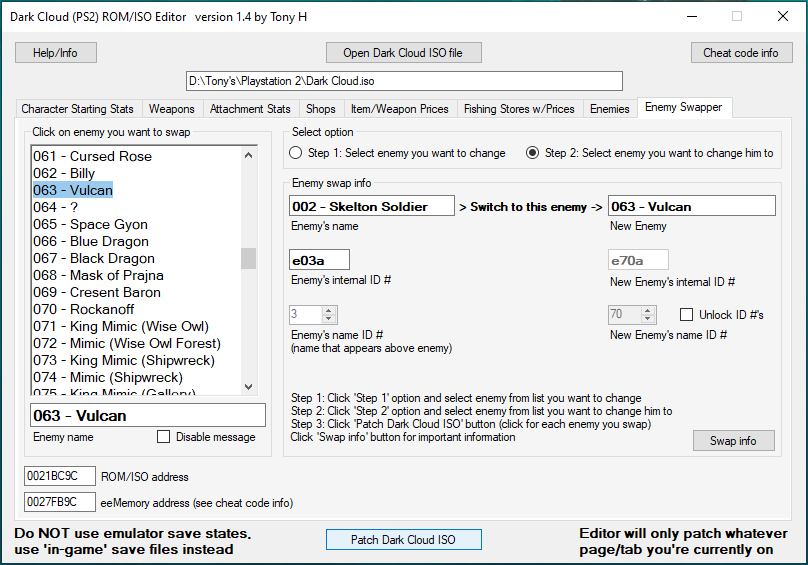Minimize the editor window

pos(692,16)
